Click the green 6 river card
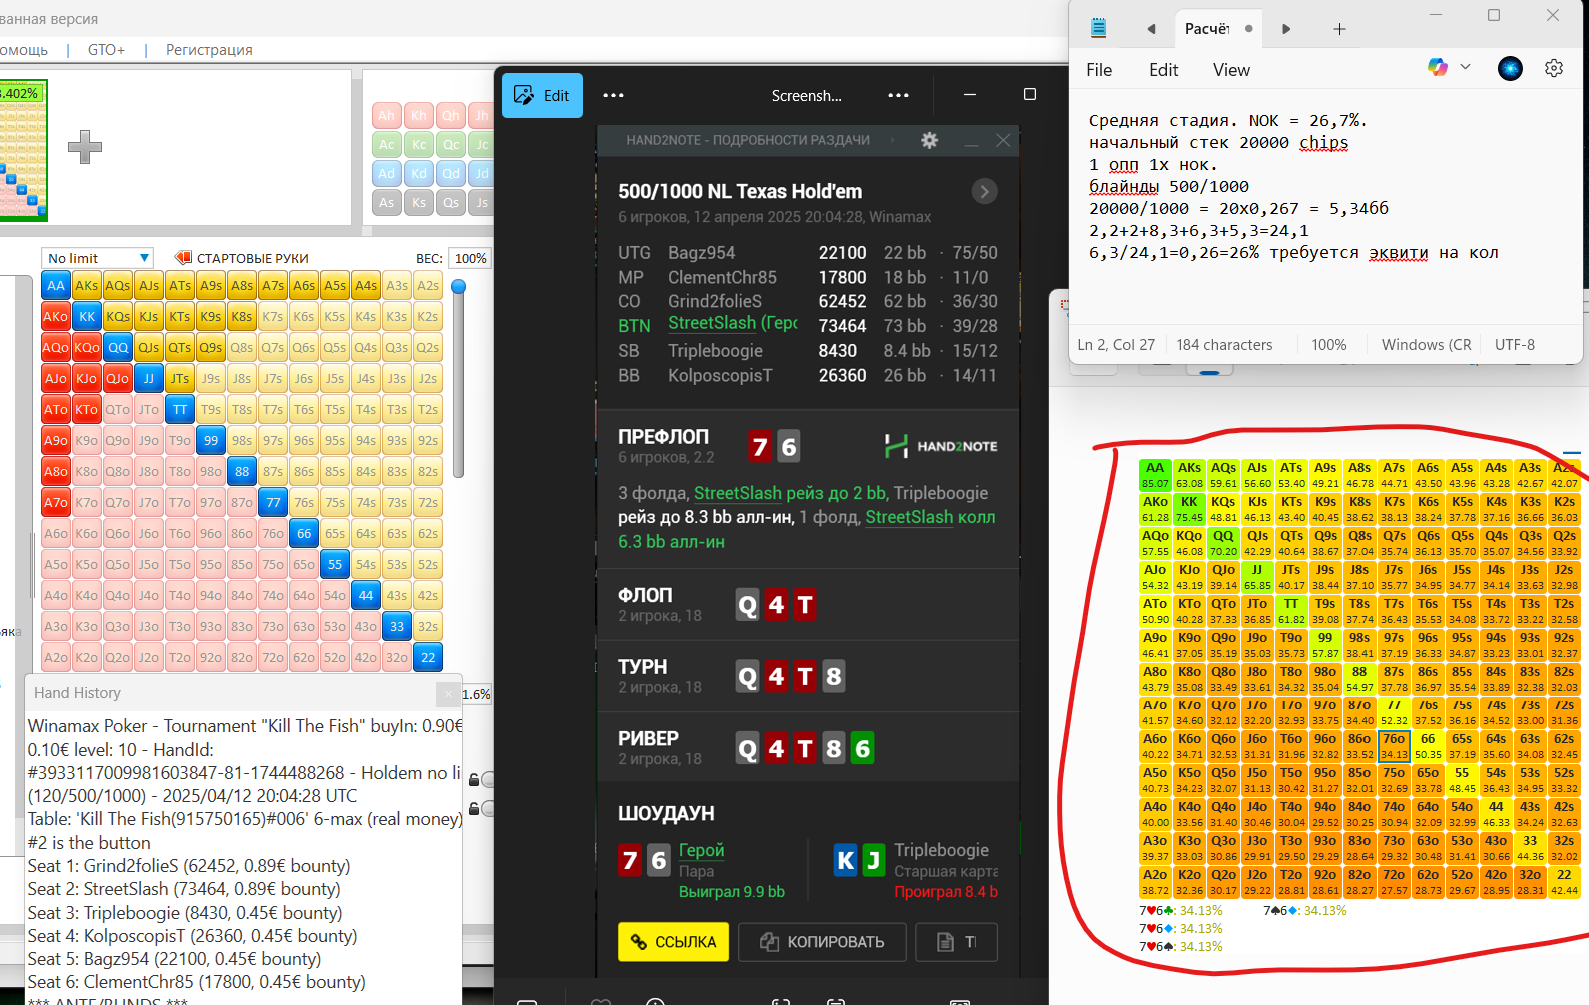Image resolution: width=1589 pixels, height=1005 pixels. tap(862, 748)
